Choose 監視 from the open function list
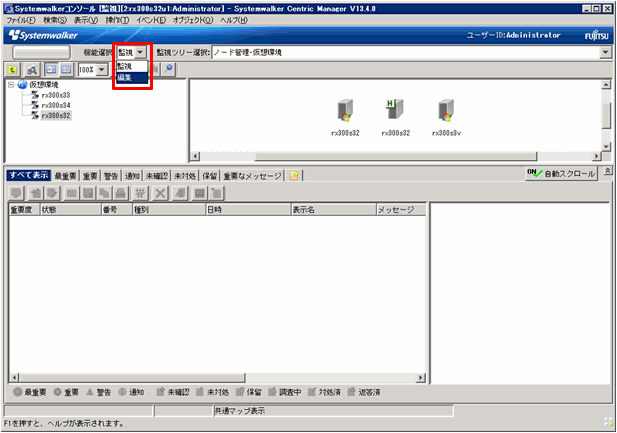The height and width of the screenshot is (433, 617). click(x=132, y=66)
